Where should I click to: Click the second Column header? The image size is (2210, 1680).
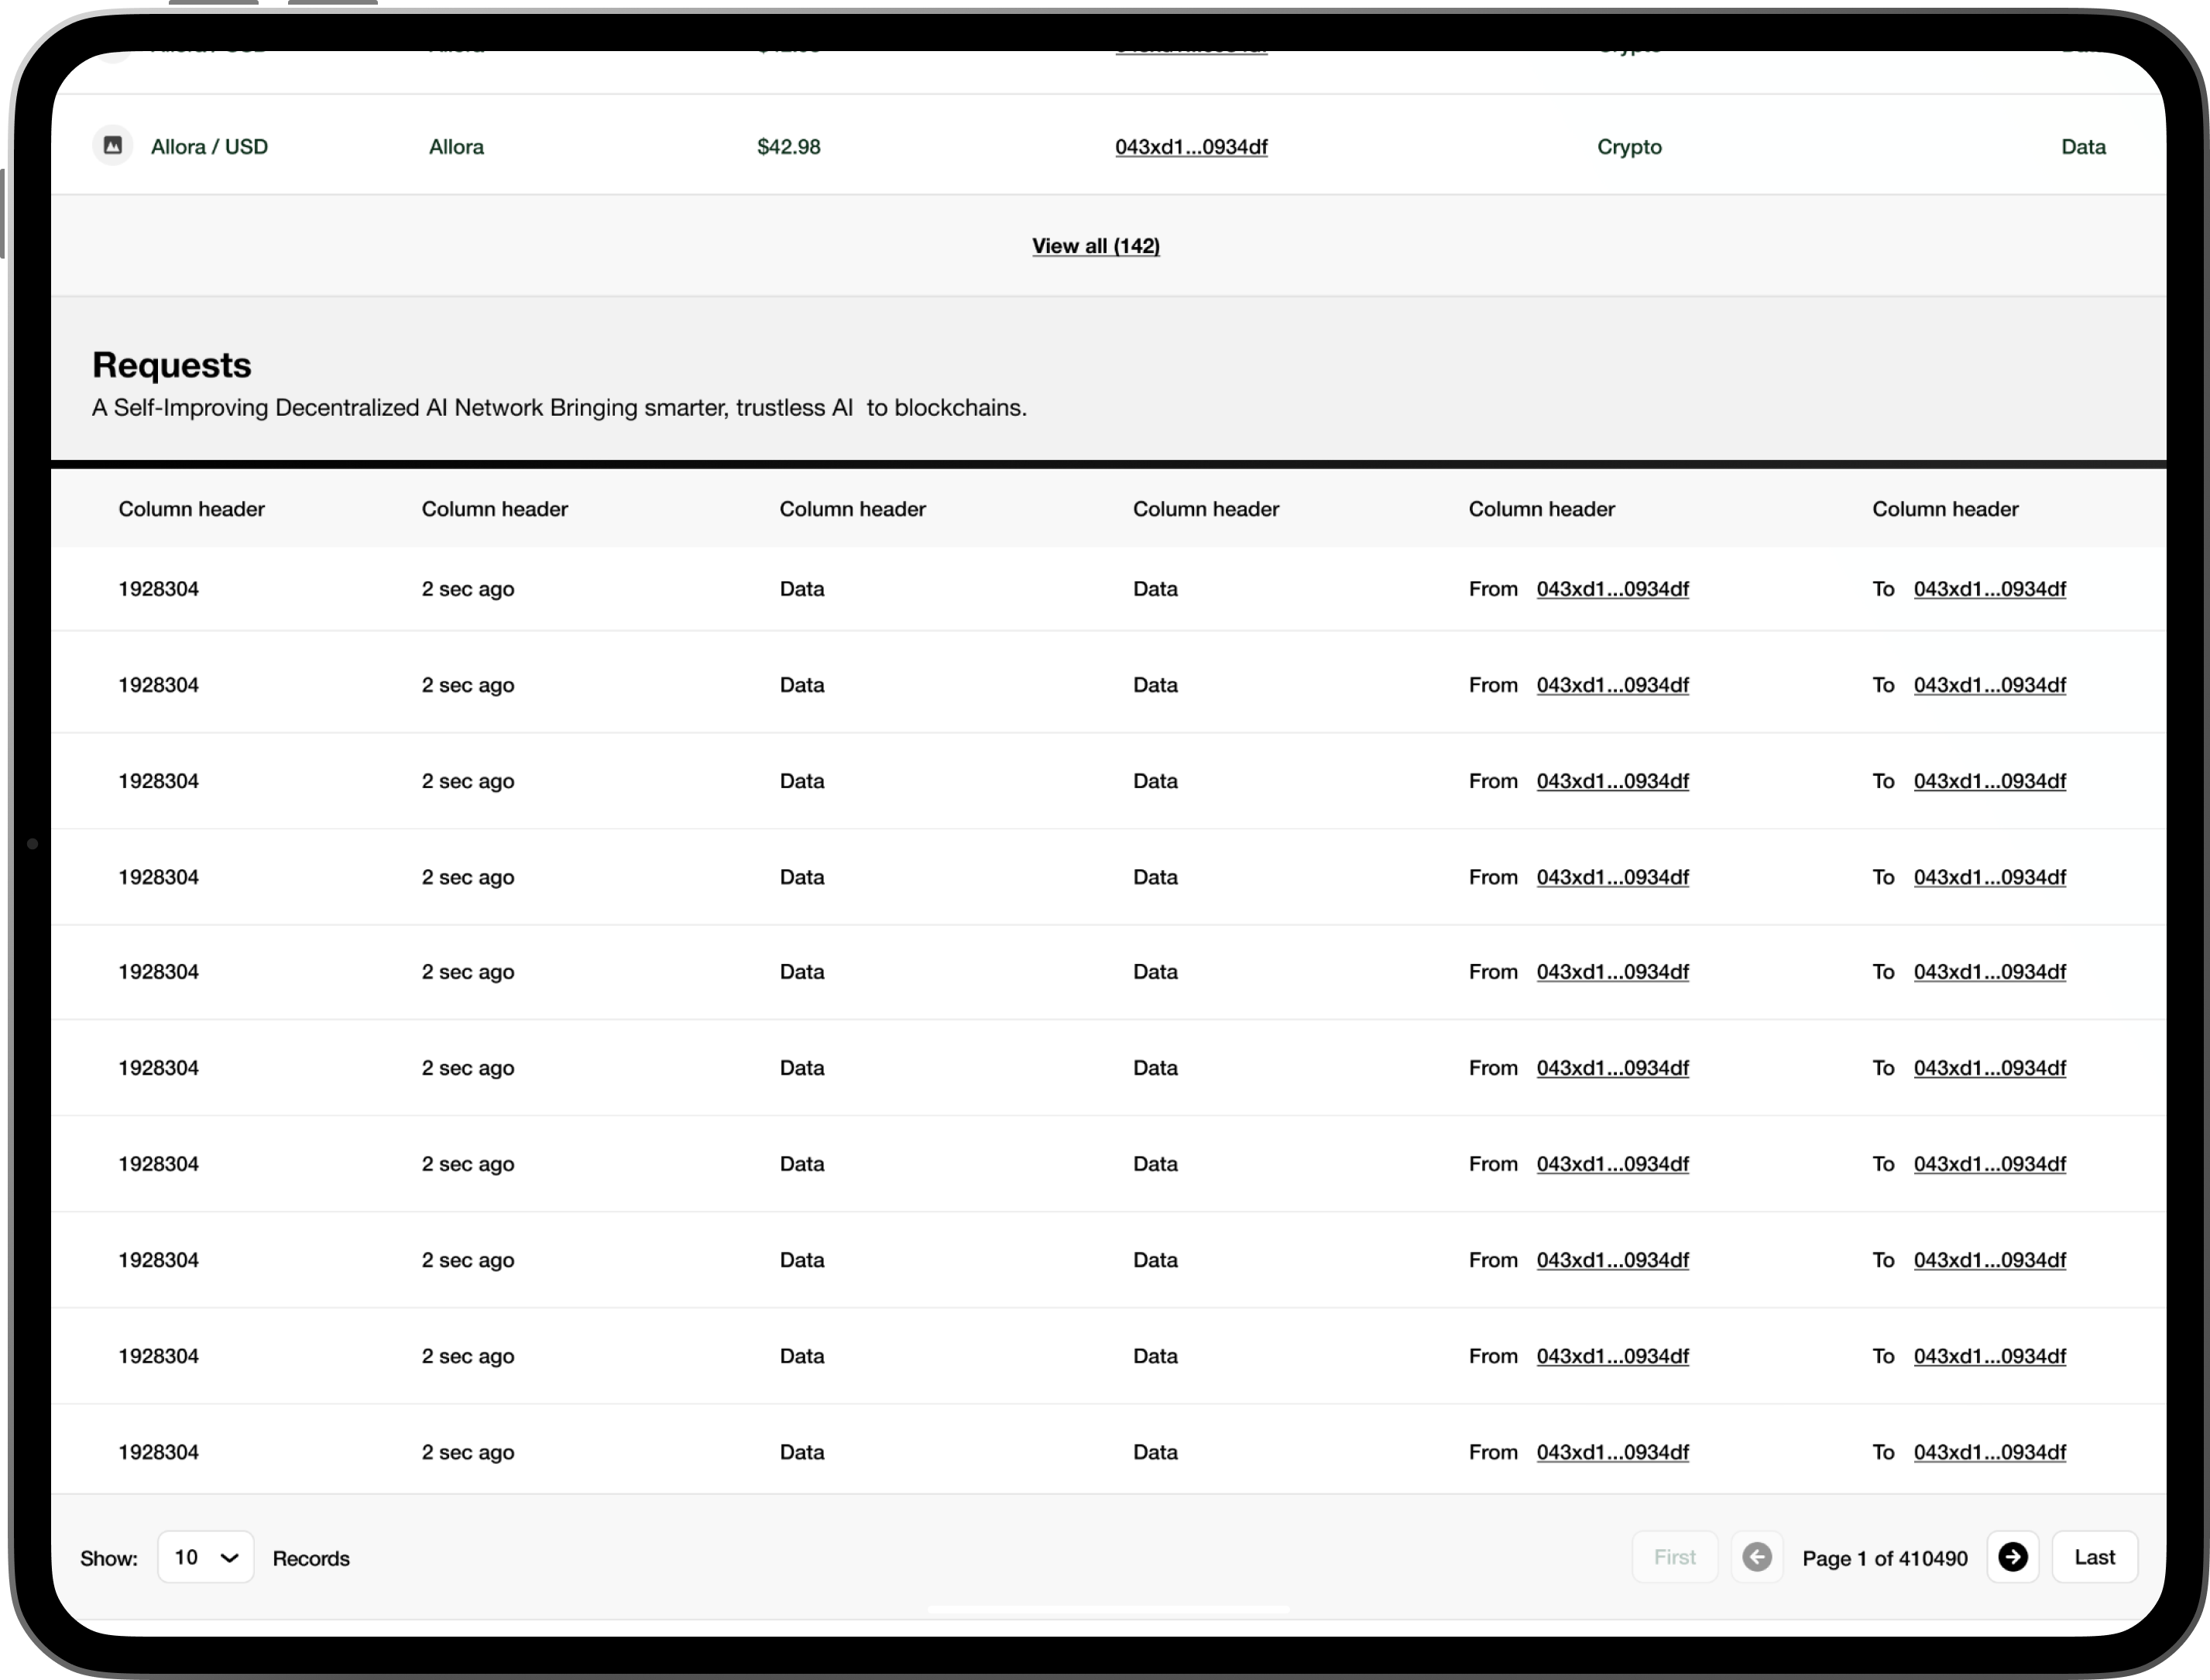click(494, 509)
